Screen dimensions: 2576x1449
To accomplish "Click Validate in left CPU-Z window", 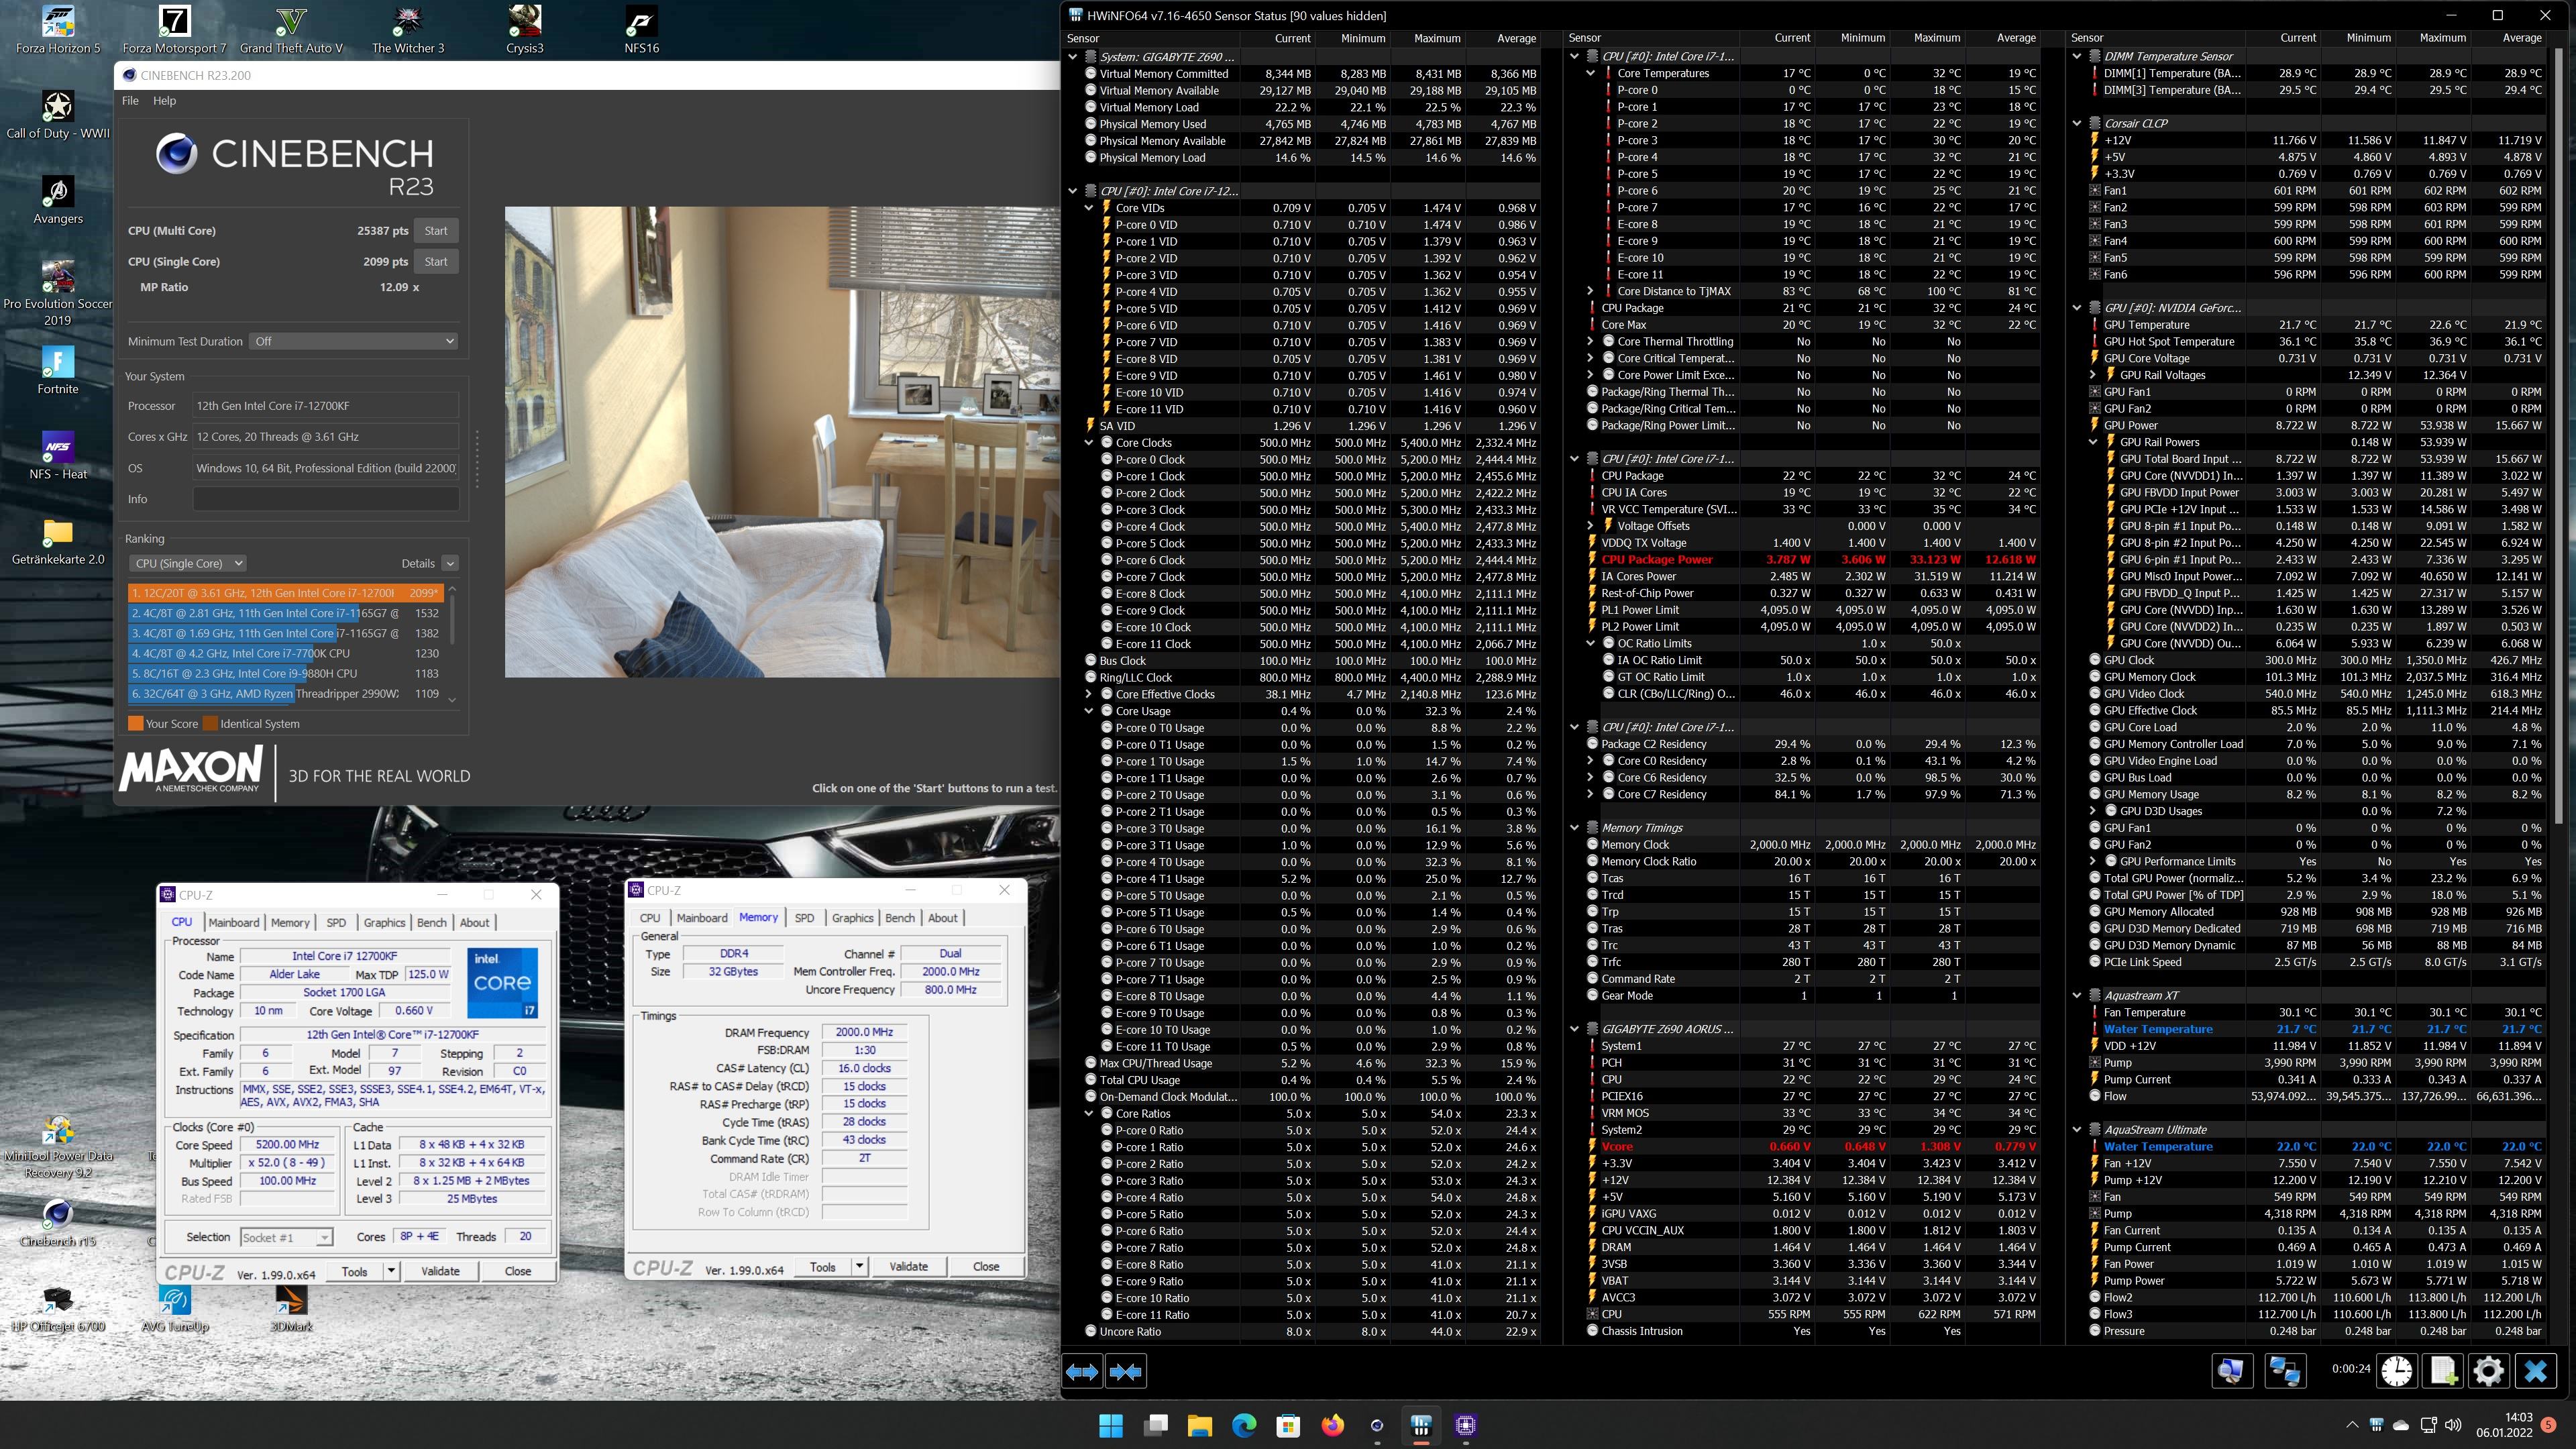I will click(440, 1271).
